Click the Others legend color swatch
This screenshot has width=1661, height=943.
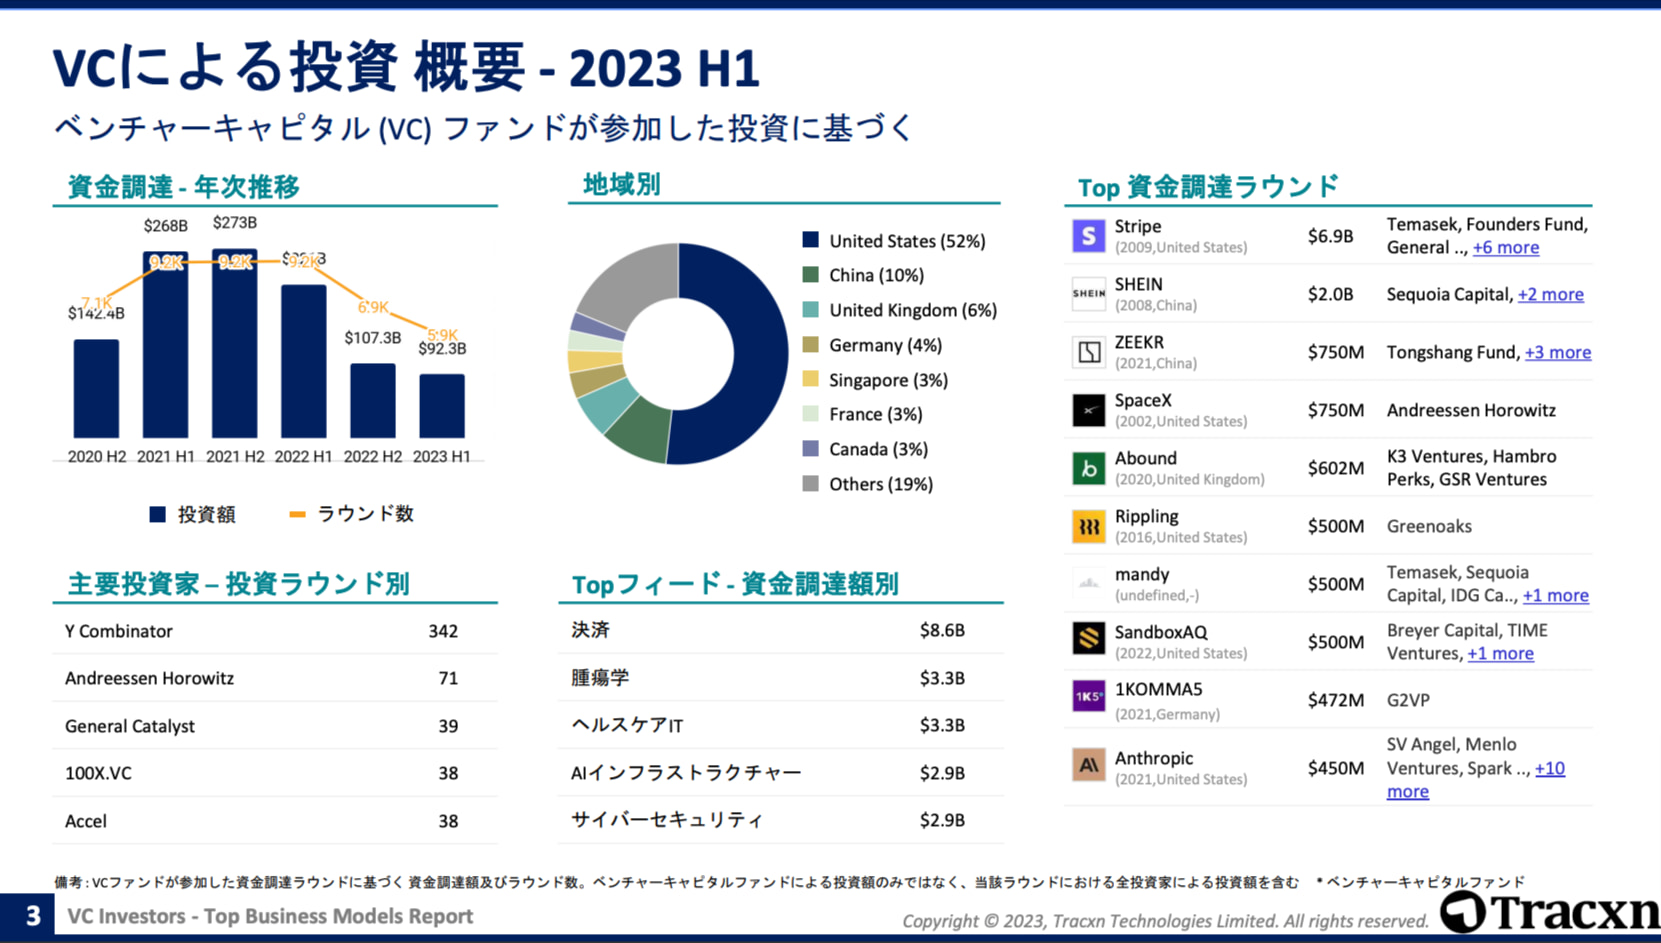810,484
